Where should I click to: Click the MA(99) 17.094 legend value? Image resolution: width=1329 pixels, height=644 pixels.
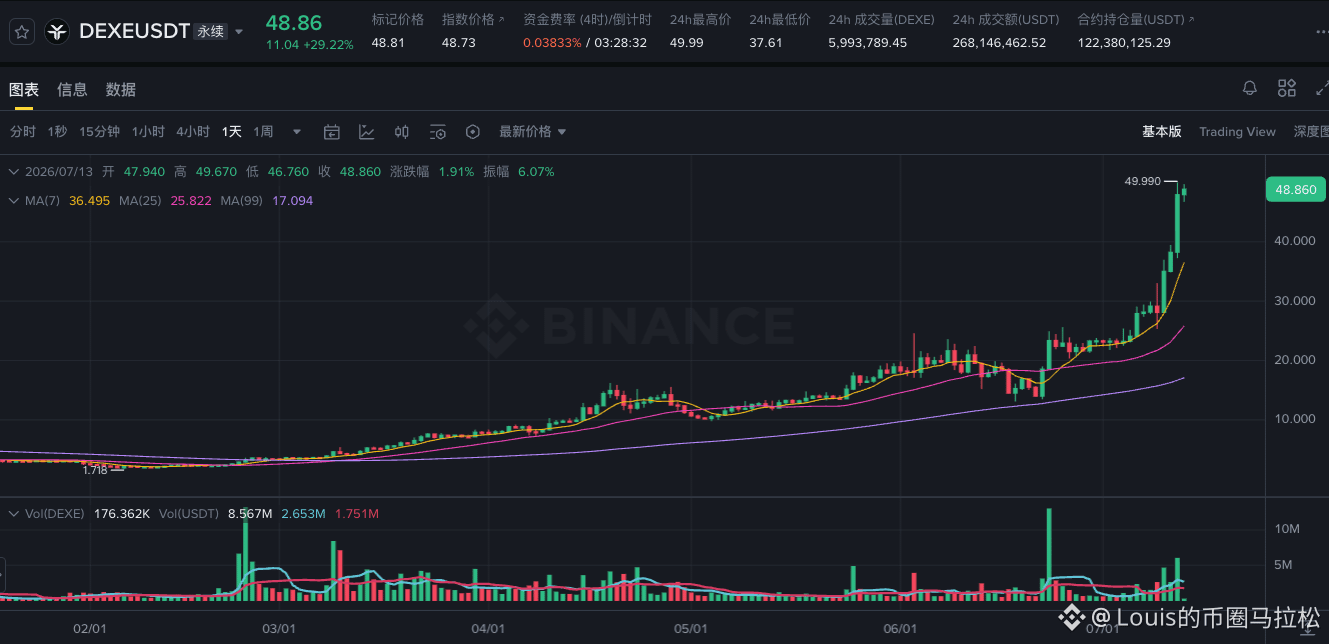pyautogui.click(x=293, y=201)
